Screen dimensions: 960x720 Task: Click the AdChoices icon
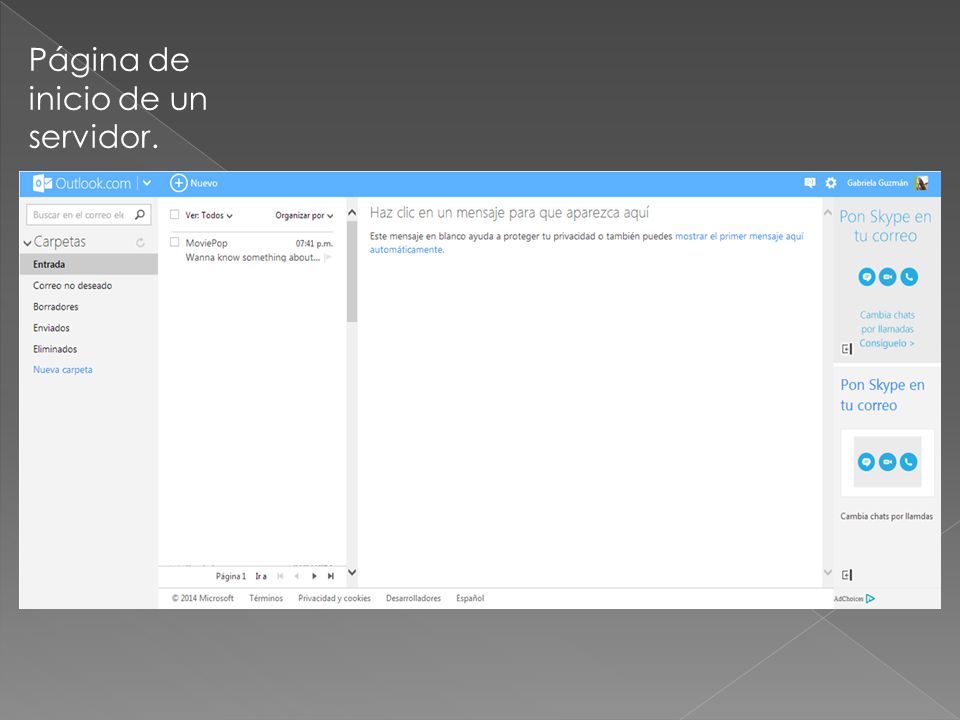tap(870, 599)
